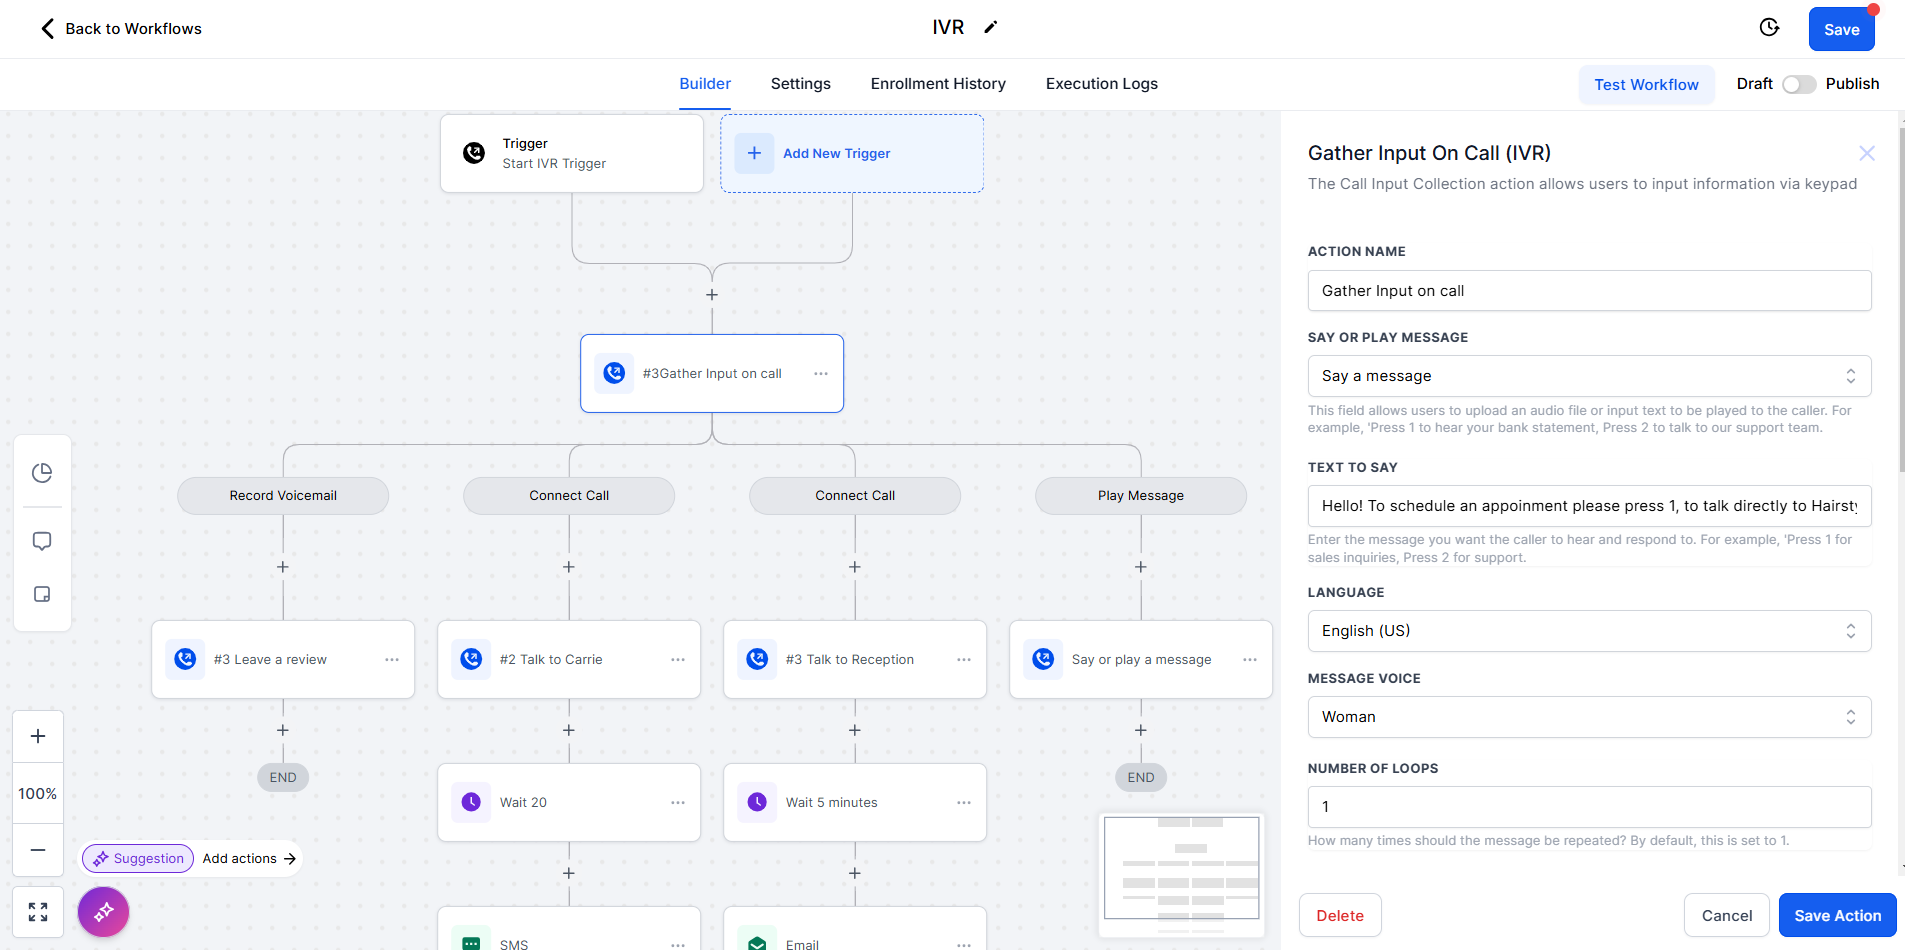The width and height of the screenshot is (1905, 950).
Task: Open the Language dropdown
Action: (1588, 631)
